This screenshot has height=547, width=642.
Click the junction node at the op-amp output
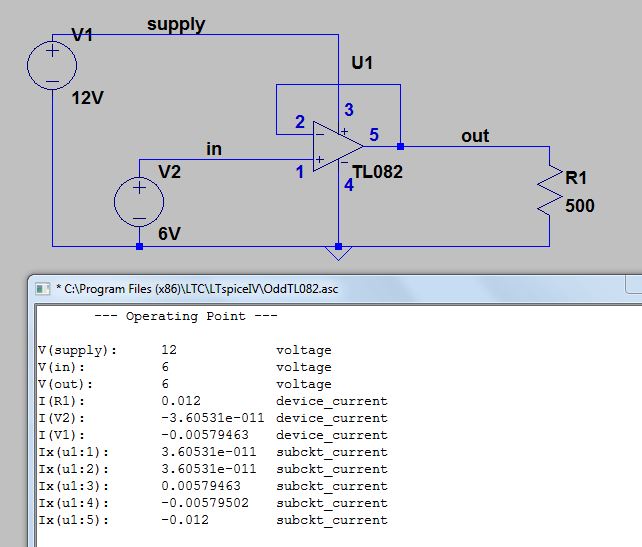point(400,146)
